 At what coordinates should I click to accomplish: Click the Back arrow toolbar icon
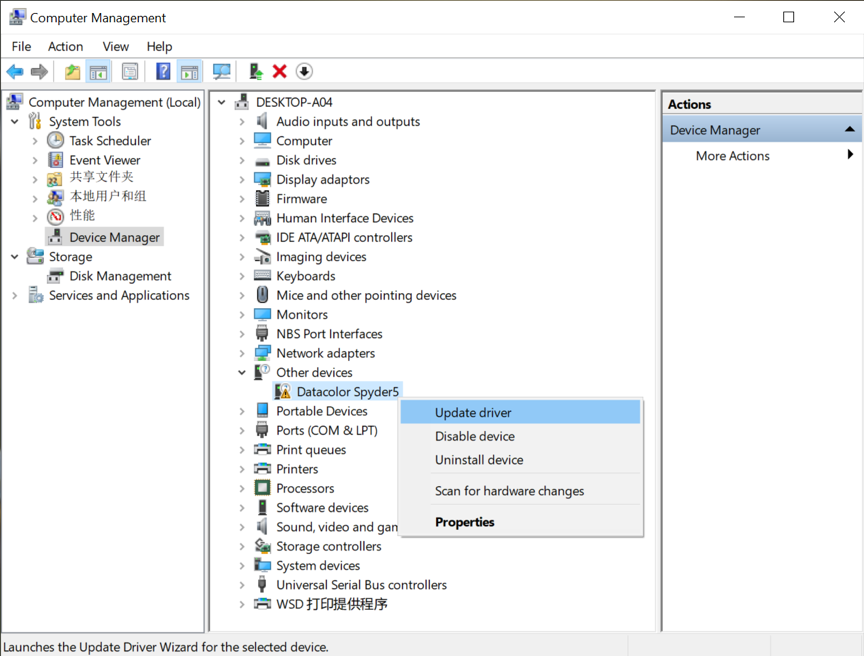pos(15,72)
